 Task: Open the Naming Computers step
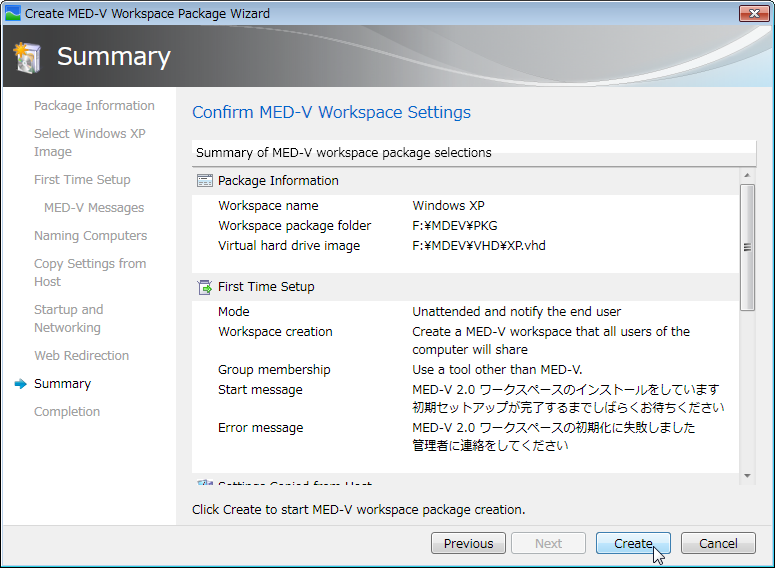(x=90, y=235)
